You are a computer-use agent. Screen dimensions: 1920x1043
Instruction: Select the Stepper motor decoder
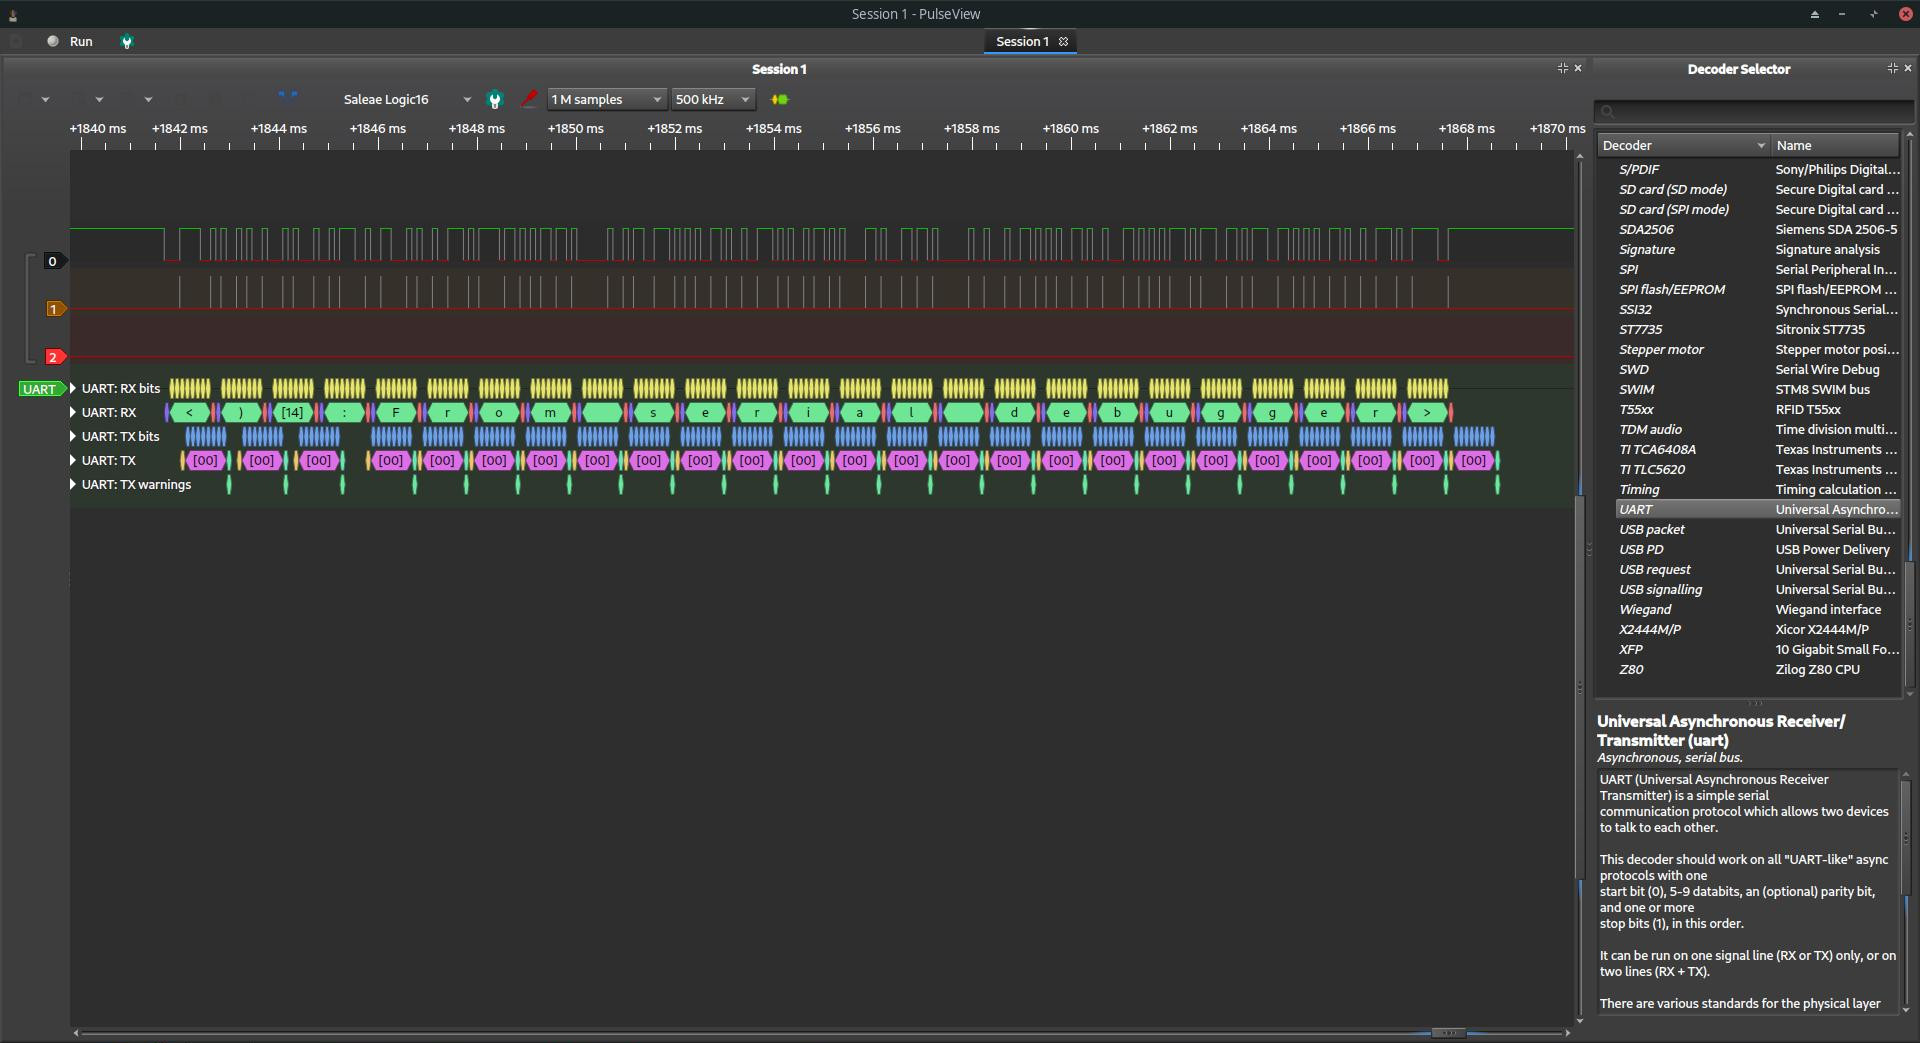[x=1756, y=349]
